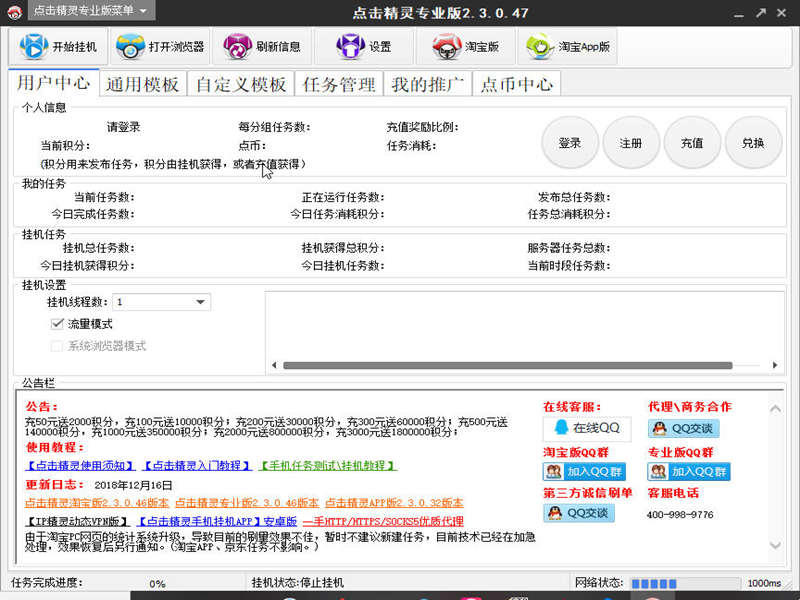The image size is (800, 600).
Task: Join the 专业版QQ群 group button
Action: [x=688, y=472]
